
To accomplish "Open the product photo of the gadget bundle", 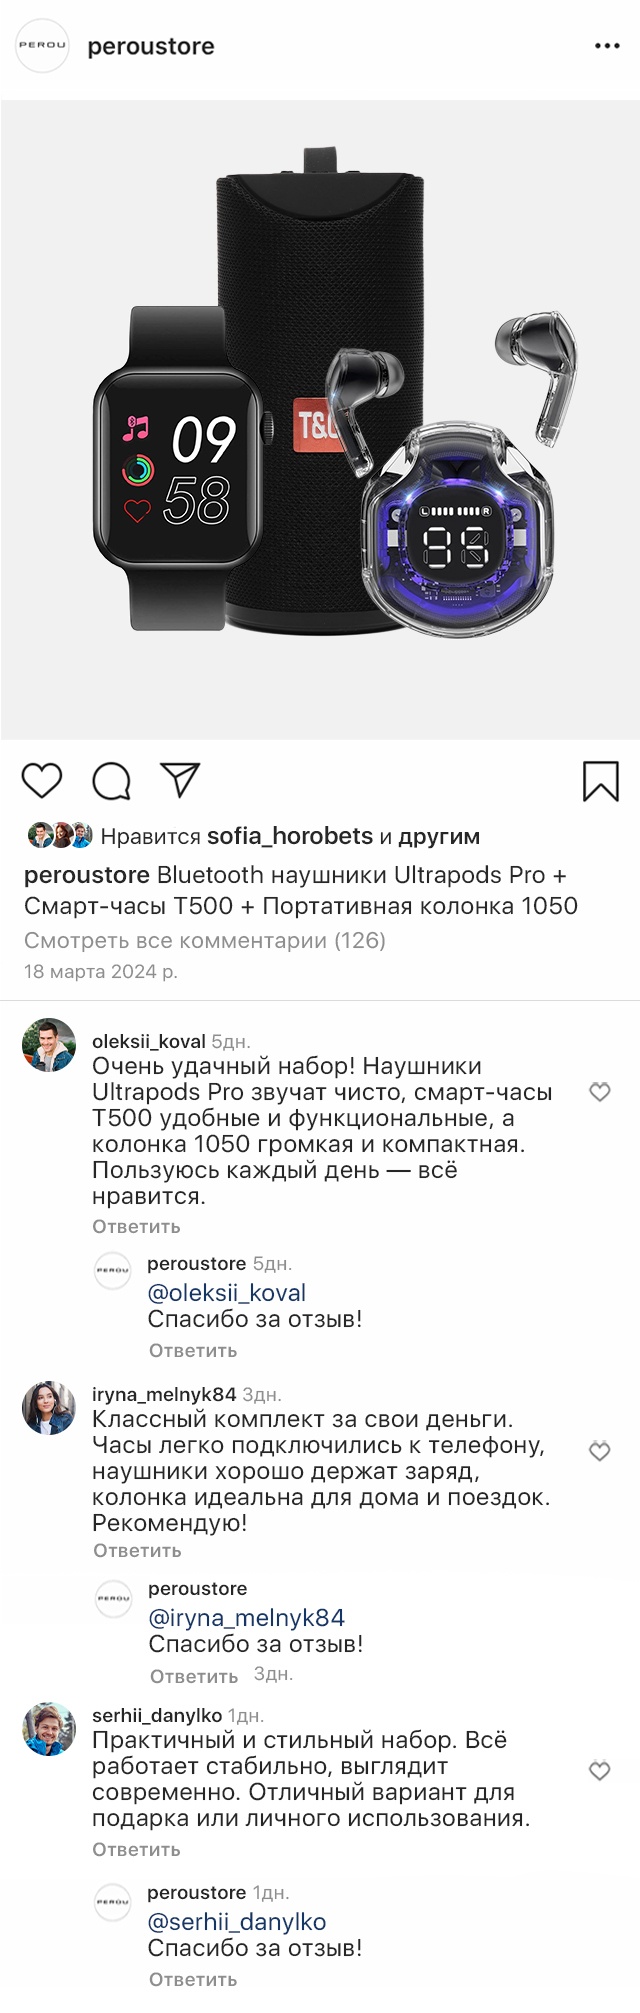I will (x=320, y=420).
